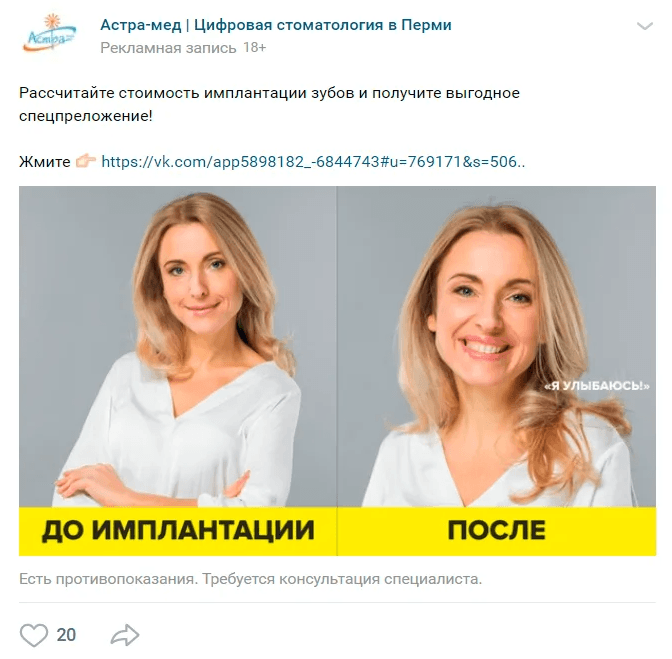
Task: Click the word Жмите before the link
Action: click(x=45, y=162)
